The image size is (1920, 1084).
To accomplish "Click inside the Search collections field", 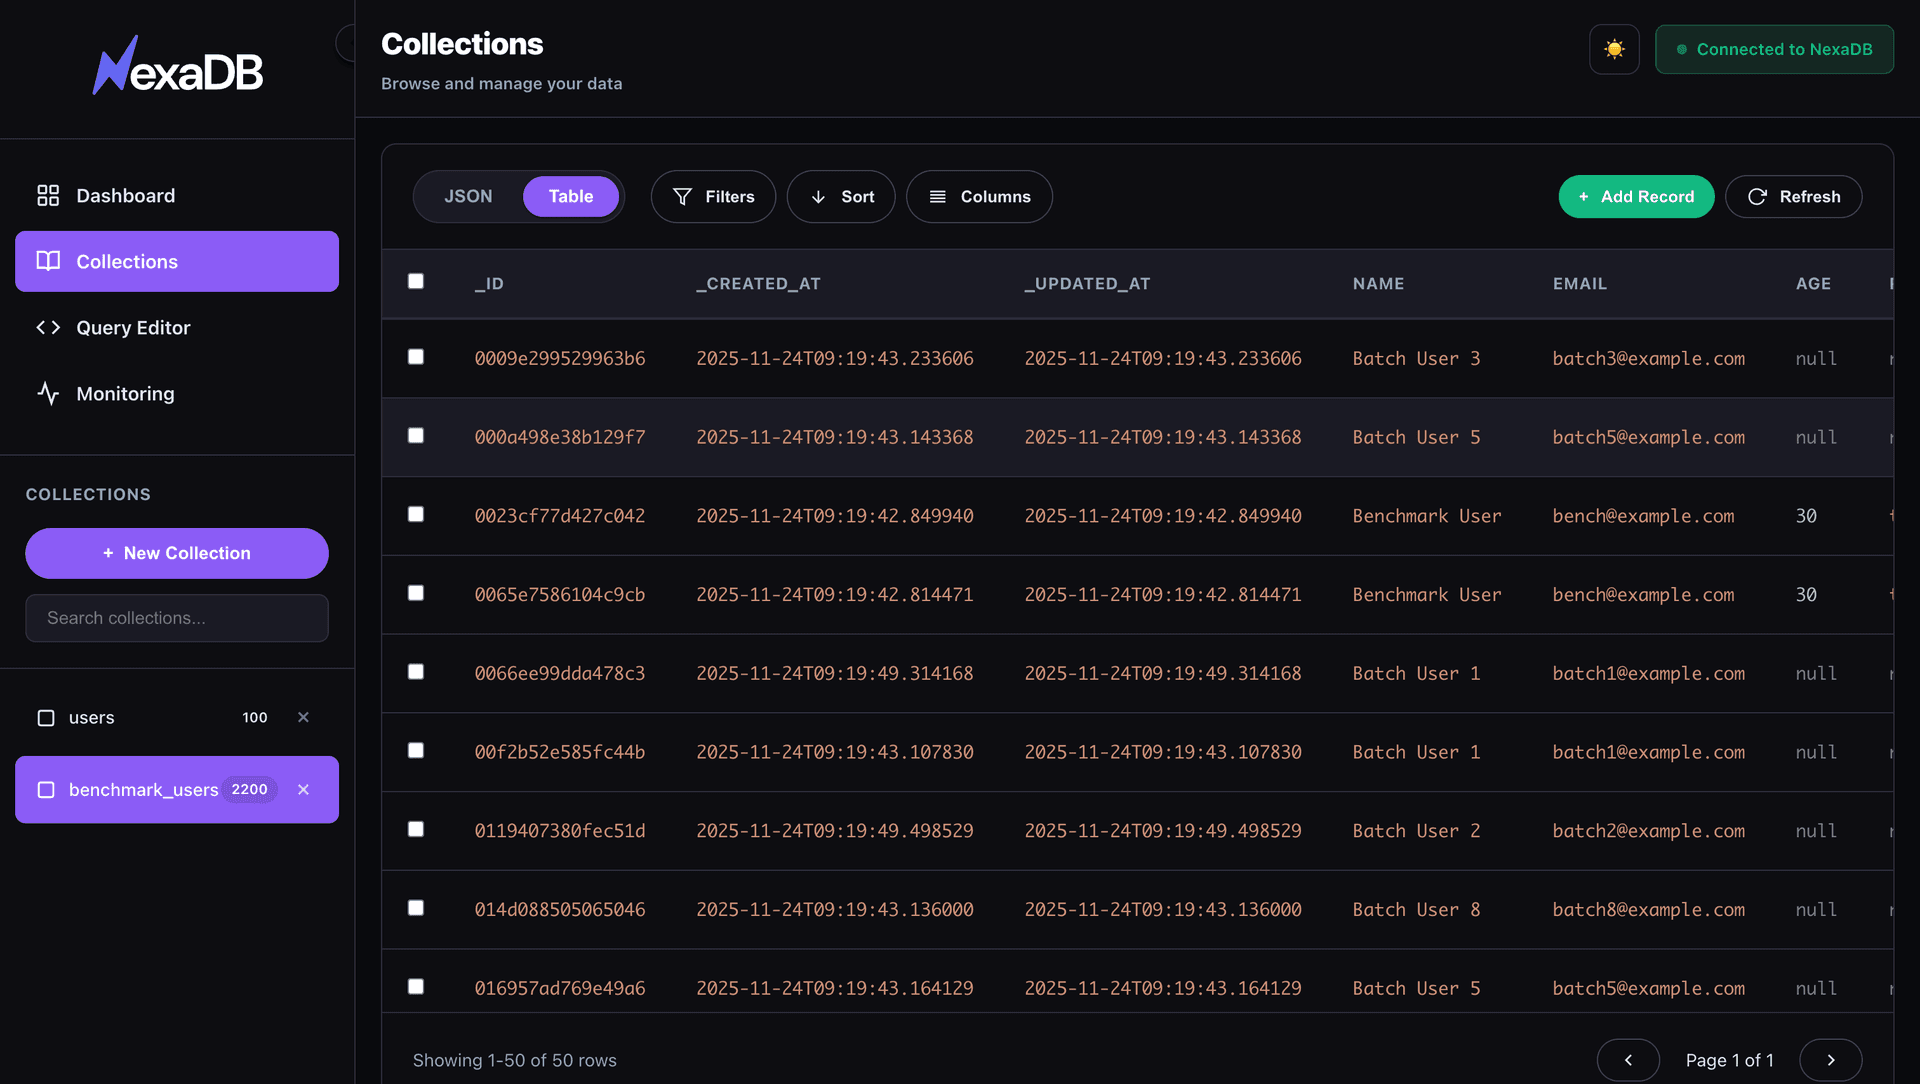I will click(176, 618).
